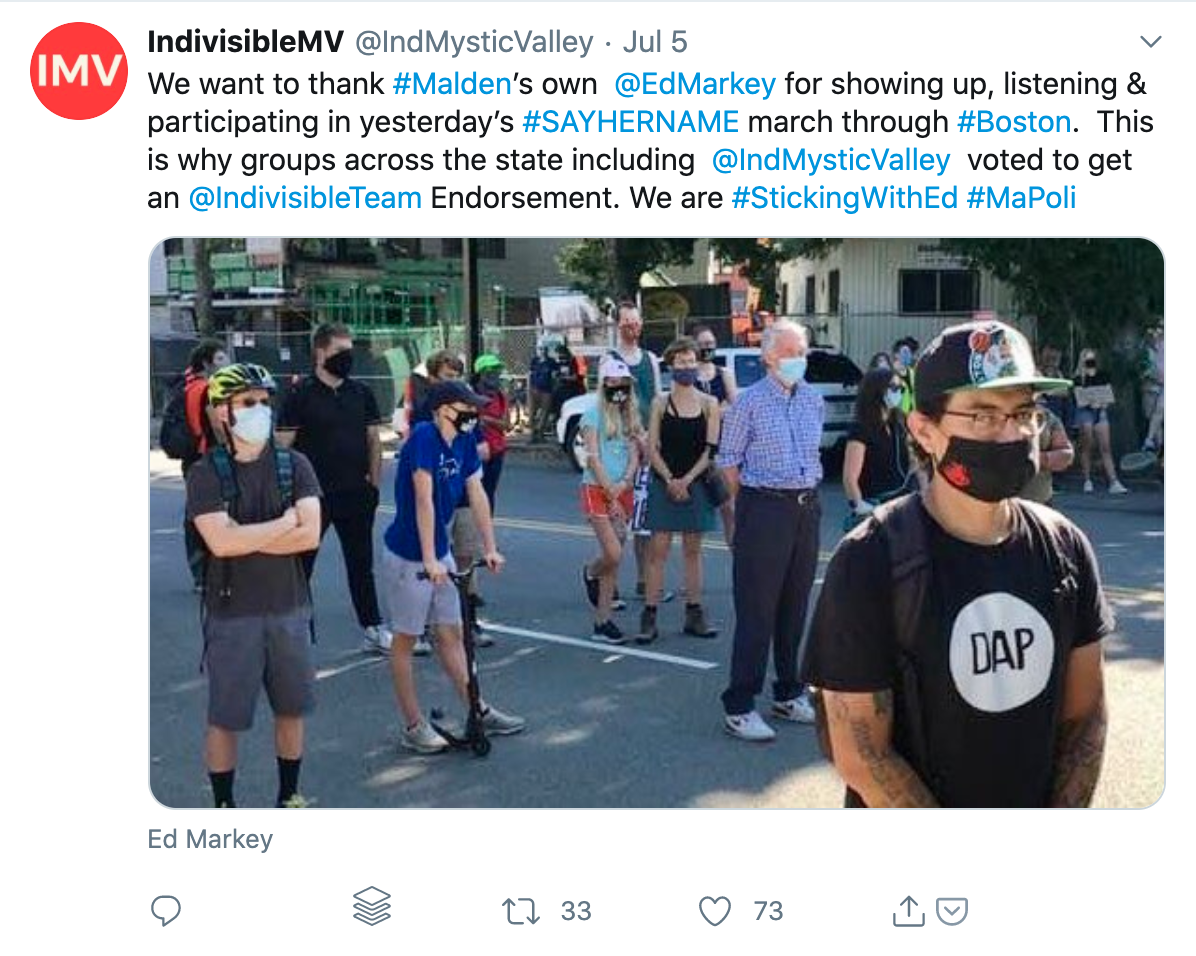Expand the tweet options chevron
Screen dimensions: 1196x956
1150,41
